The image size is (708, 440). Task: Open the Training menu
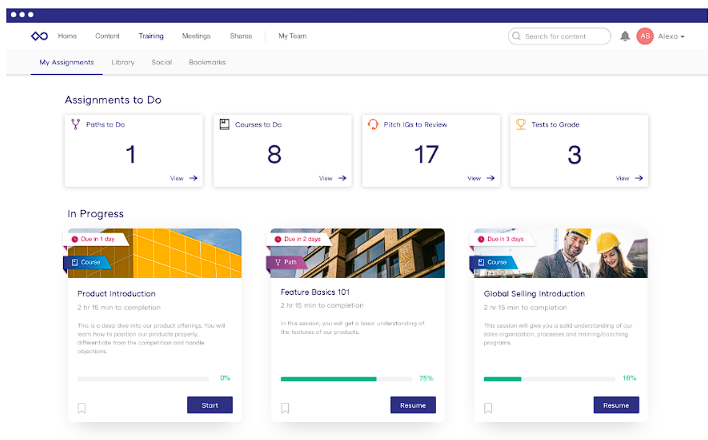click(151, 36)
